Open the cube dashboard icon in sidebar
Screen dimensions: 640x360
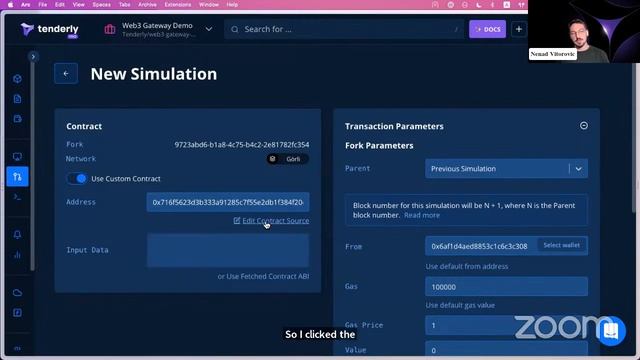click(17, 79)
